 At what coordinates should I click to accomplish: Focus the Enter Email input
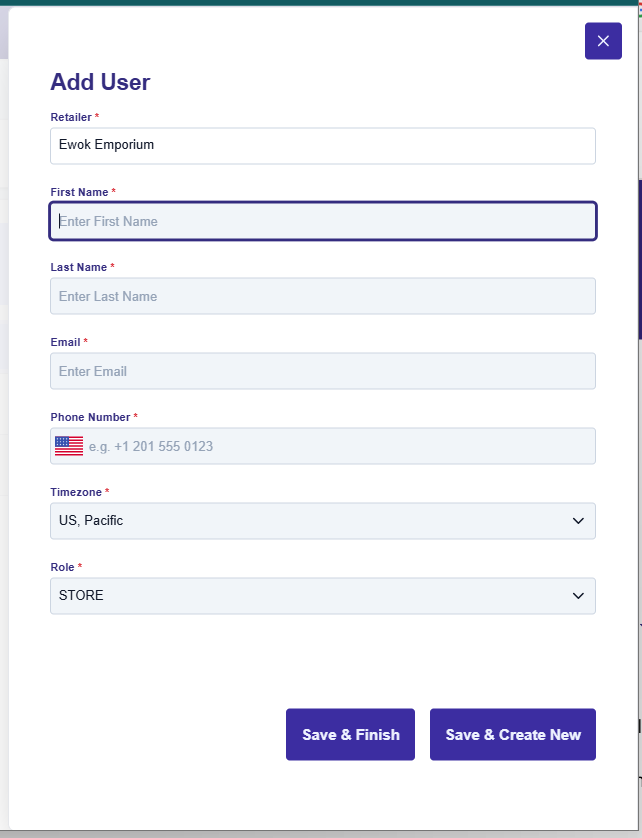tap(322, 371)
